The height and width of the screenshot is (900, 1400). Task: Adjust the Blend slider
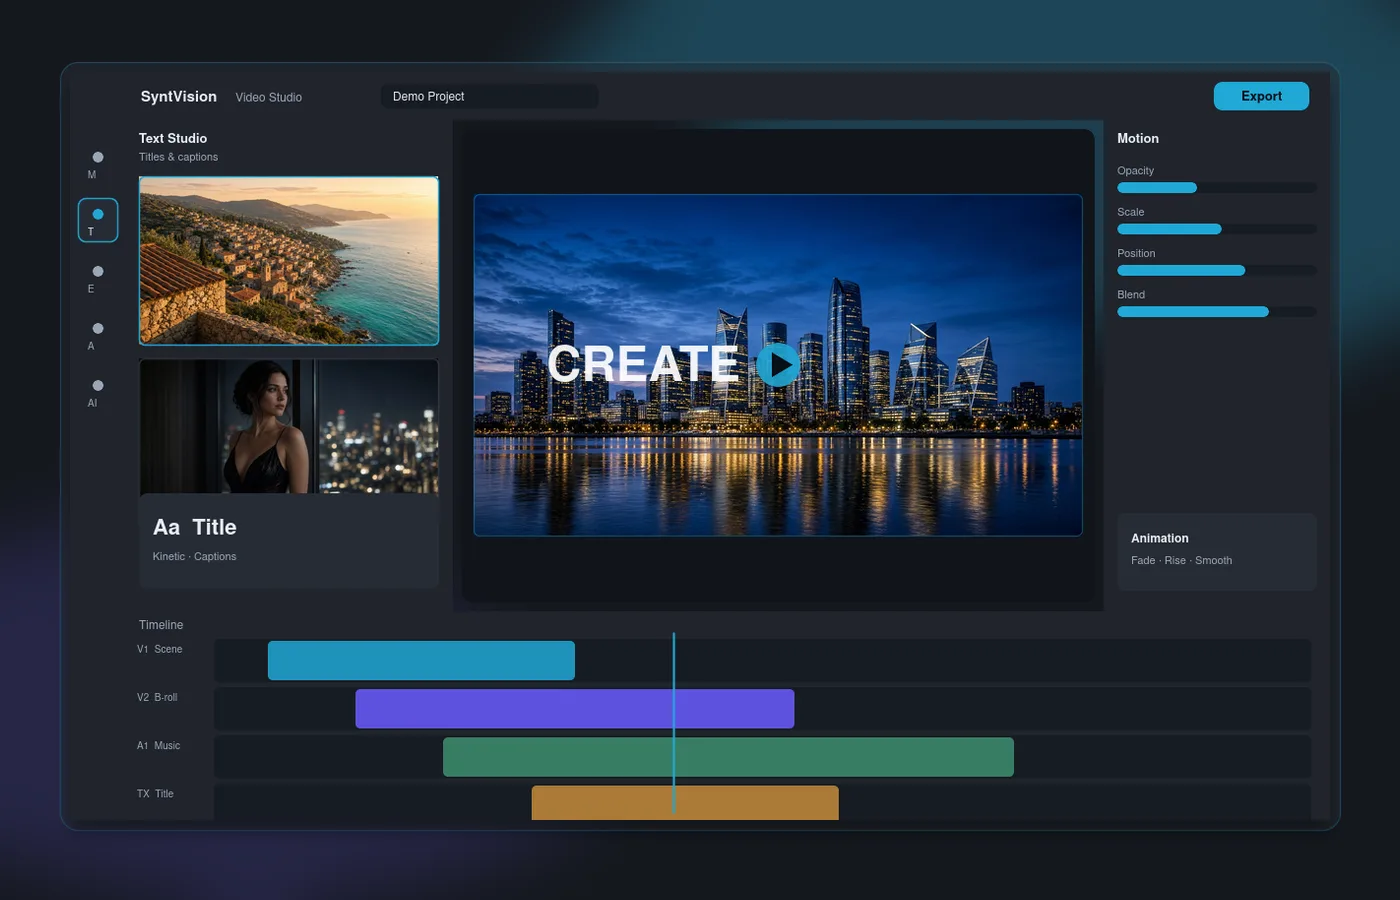pyautogui.click(x=1216, y=312)
